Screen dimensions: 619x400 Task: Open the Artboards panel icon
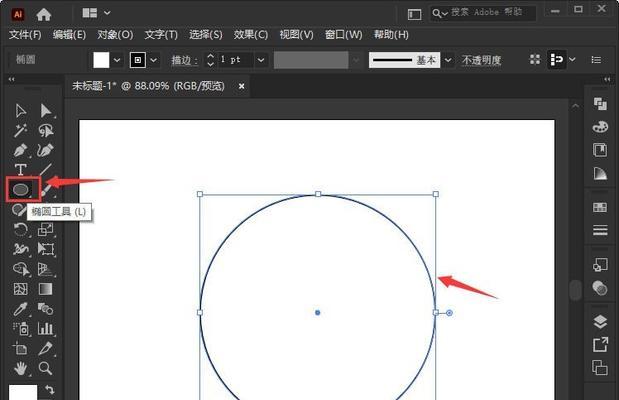point(600,368)
